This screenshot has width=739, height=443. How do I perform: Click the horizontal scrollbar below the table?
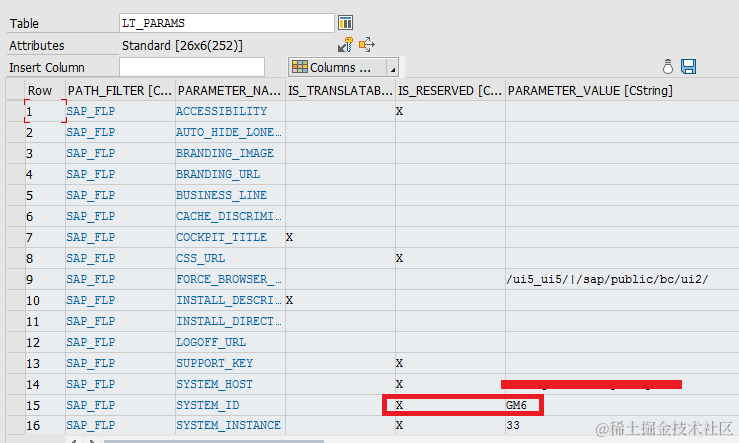click(213, 441)
